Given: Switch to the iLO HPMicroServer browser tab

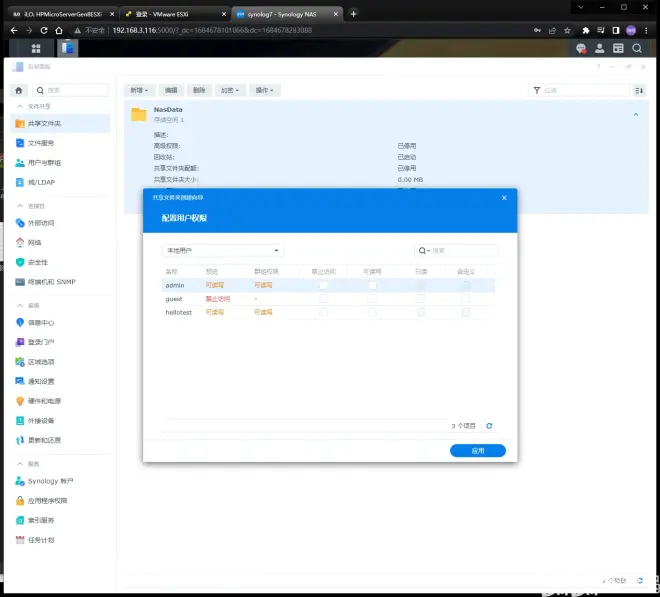Looking at the screenshot, I should pyautogui.click(x=62, y=14).
